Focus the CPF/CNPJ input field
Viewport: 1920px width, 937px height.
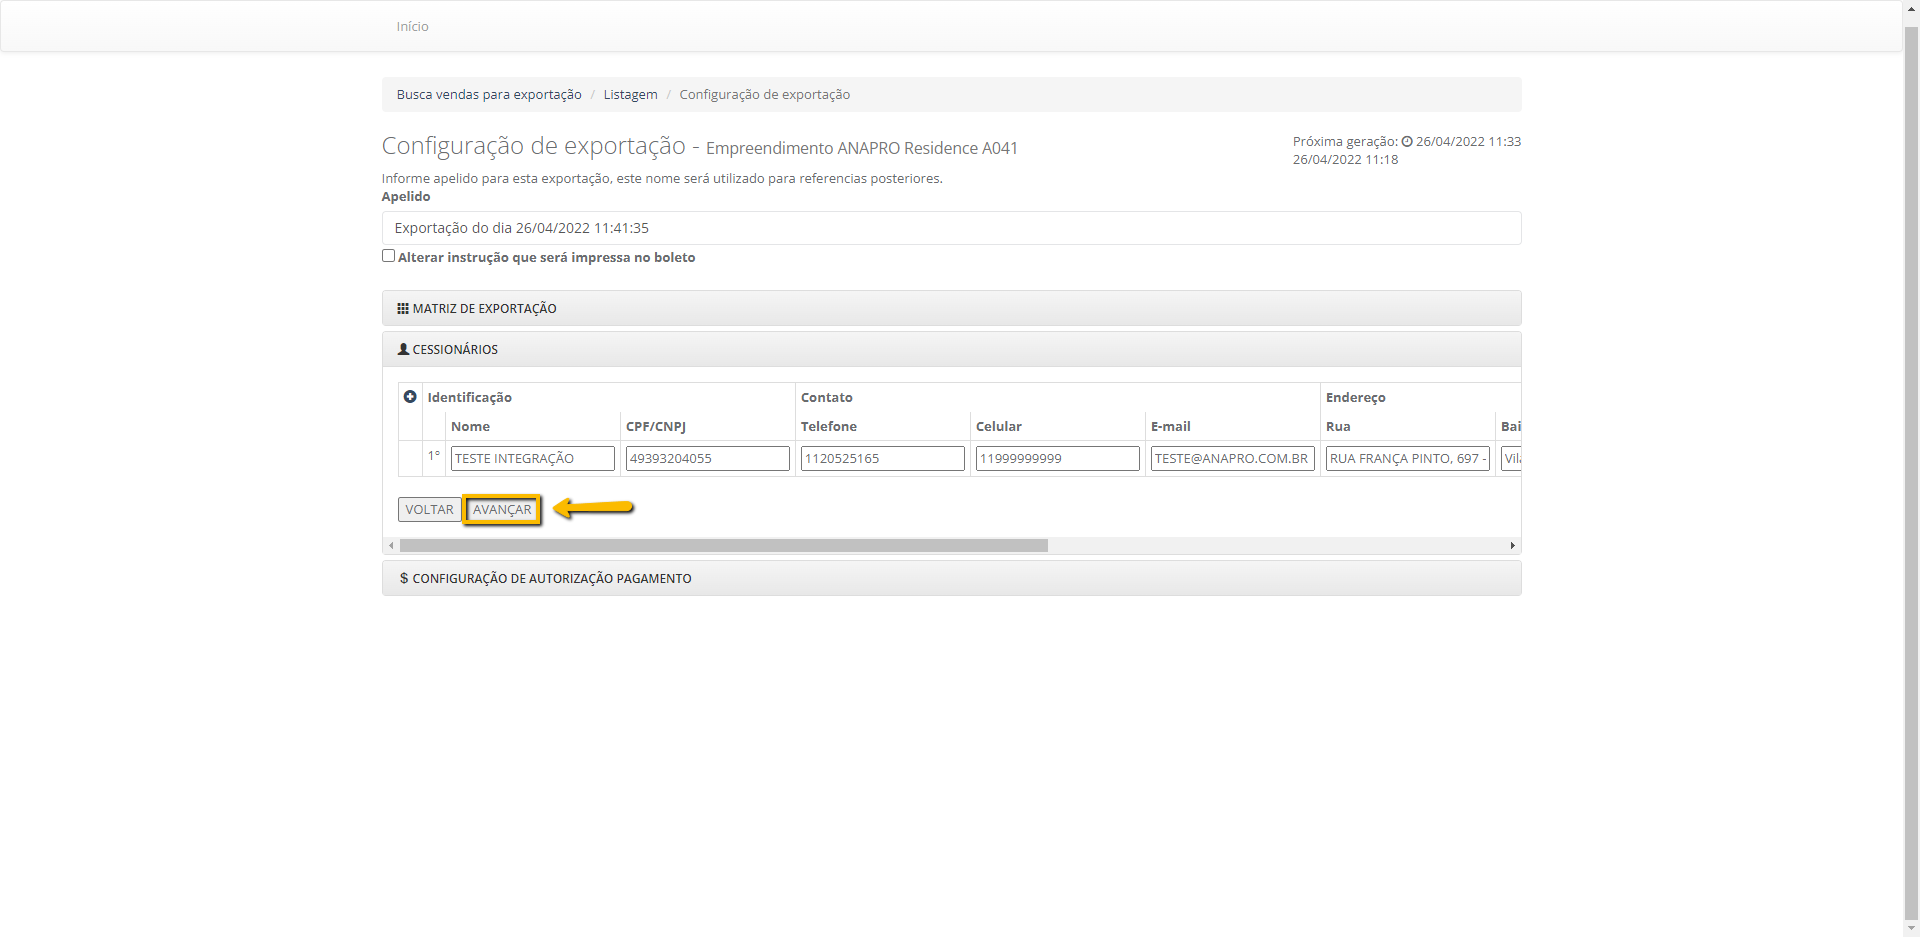pyautogui.click(x=707, y=459)
